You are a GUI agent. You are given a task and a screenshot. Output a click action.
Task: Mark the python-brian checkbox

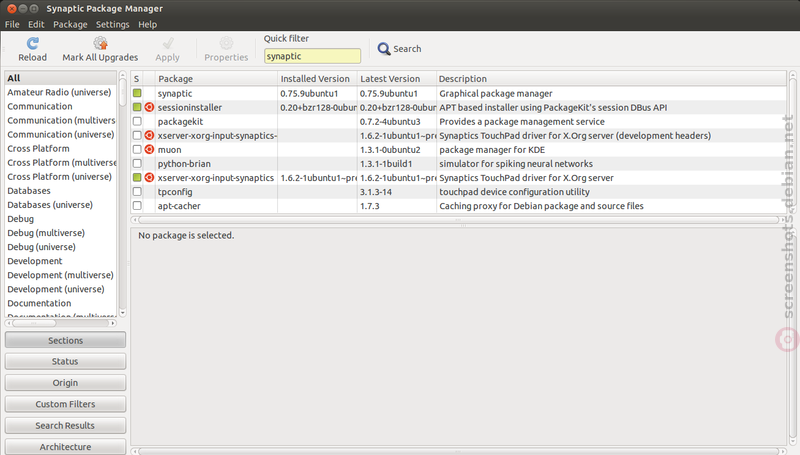[x=137, y=164]
